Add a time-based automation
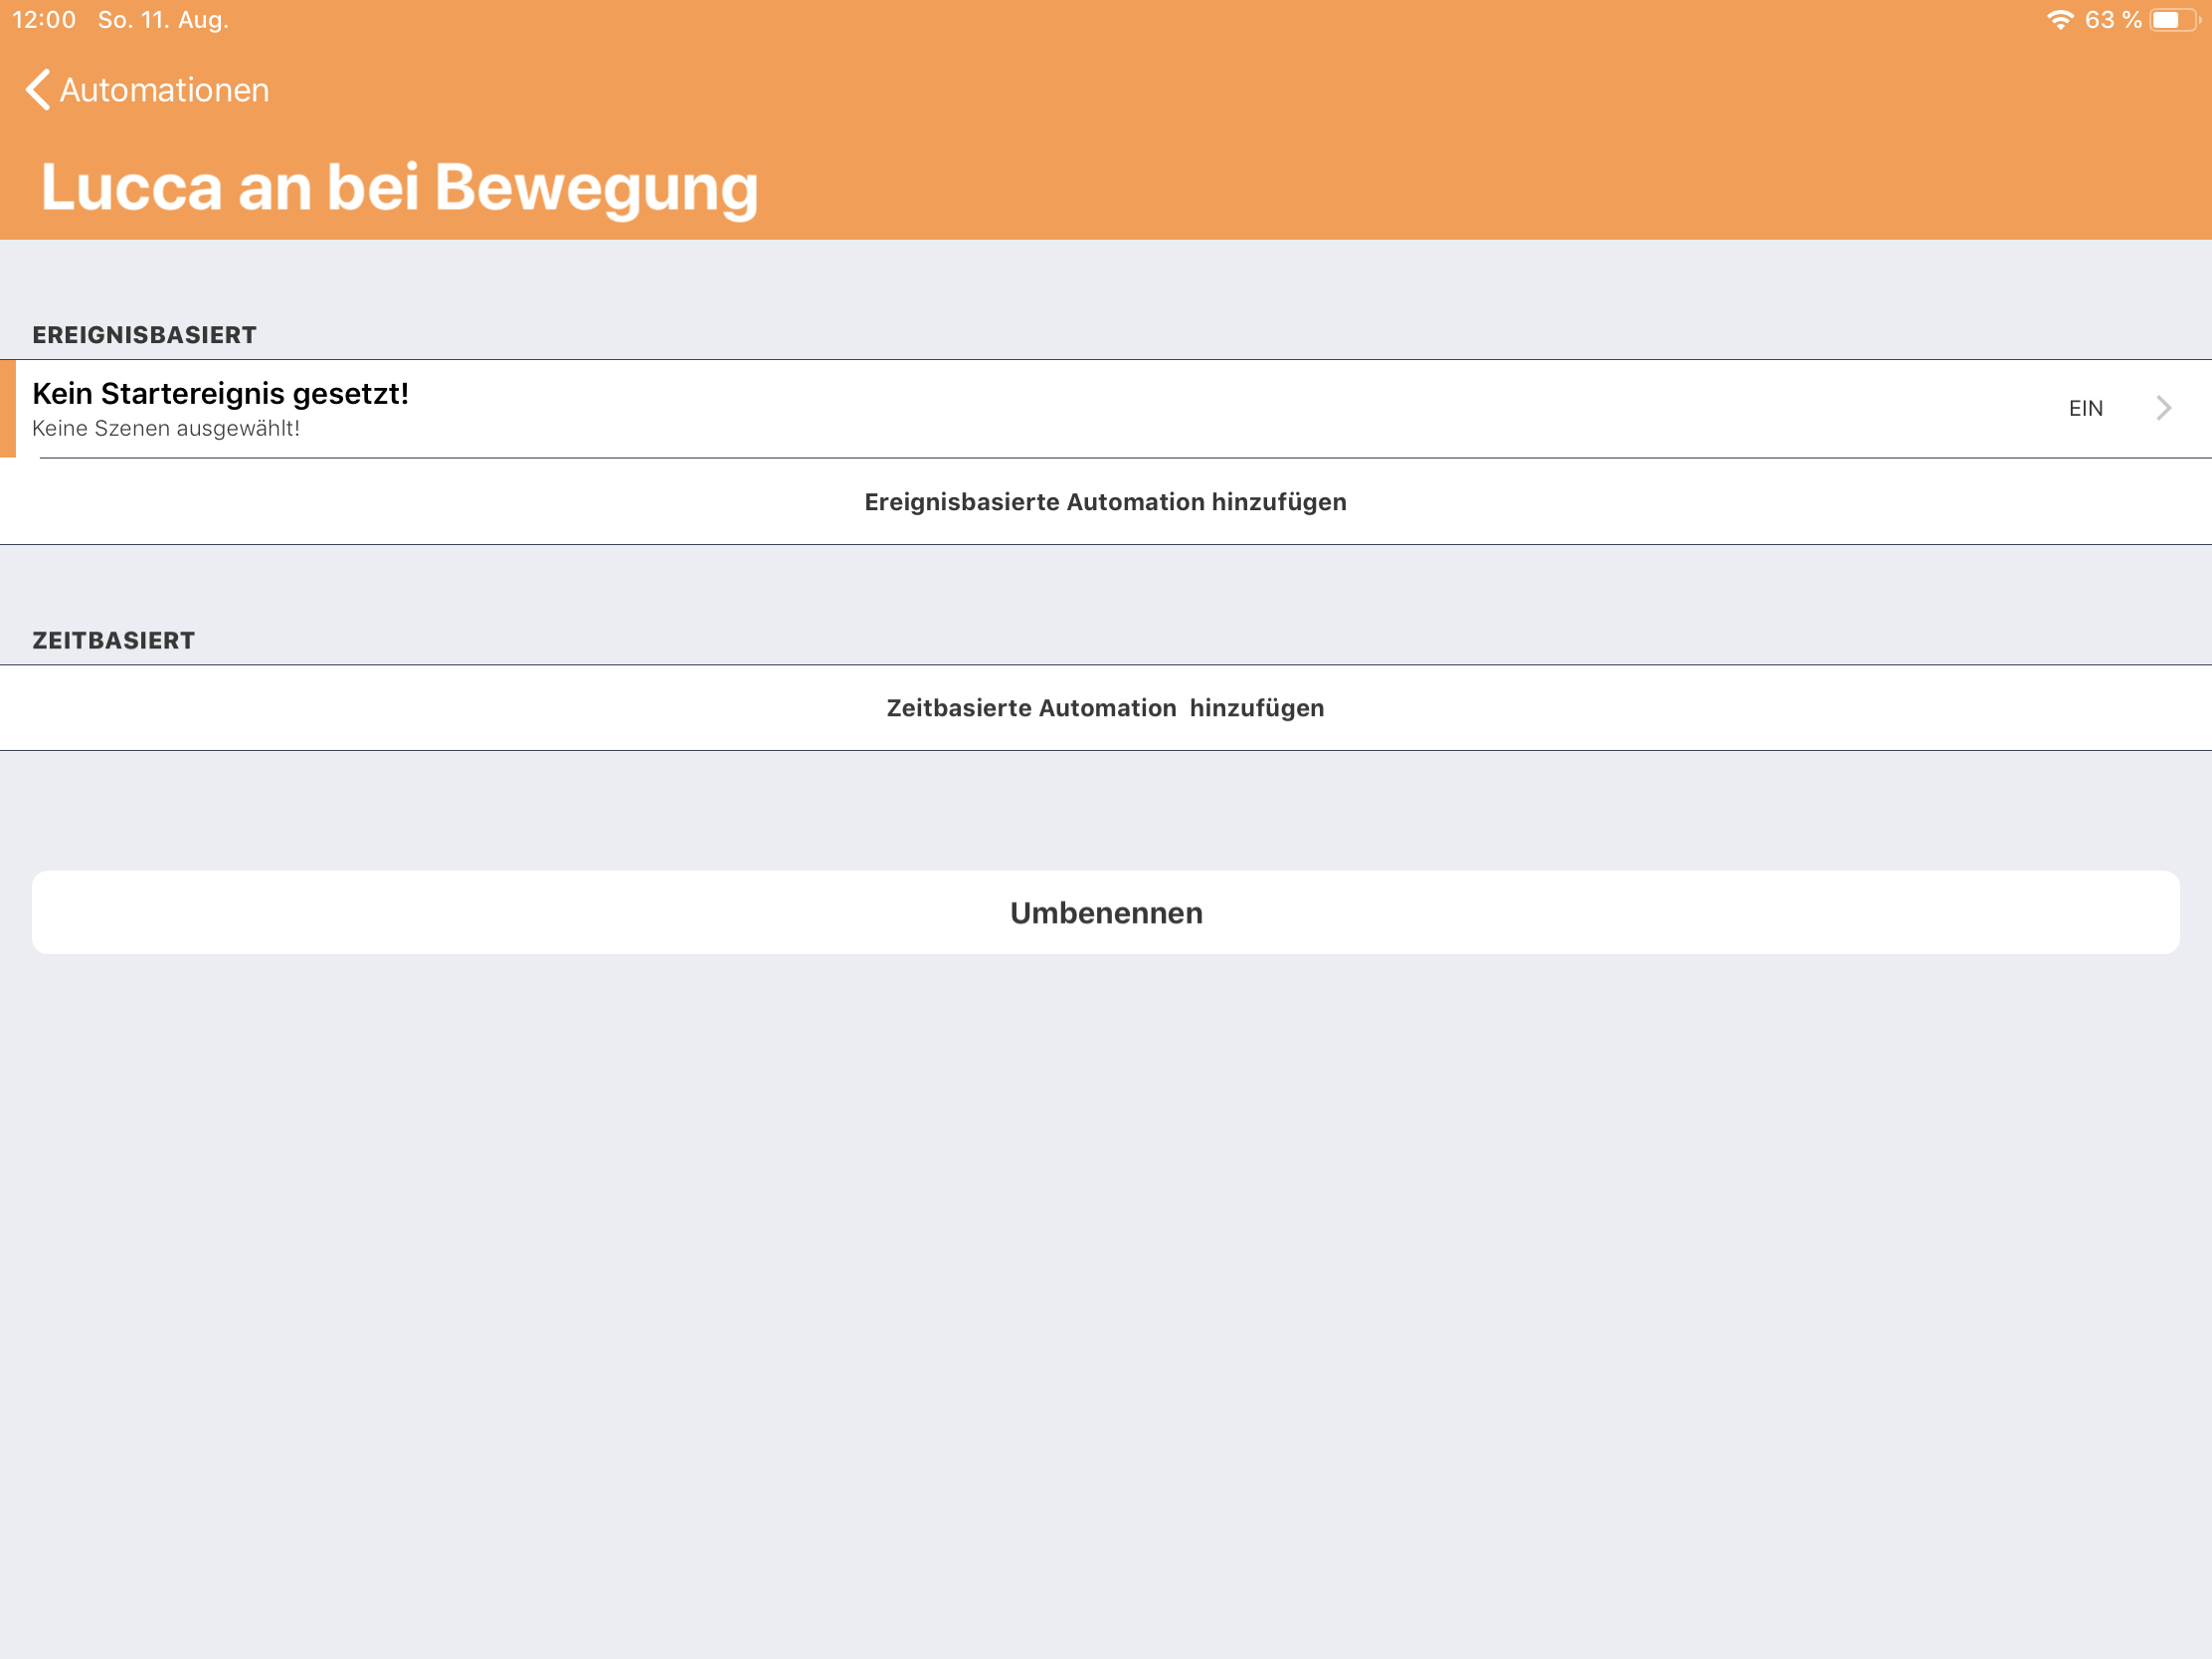 click(x=1105, y=708)
